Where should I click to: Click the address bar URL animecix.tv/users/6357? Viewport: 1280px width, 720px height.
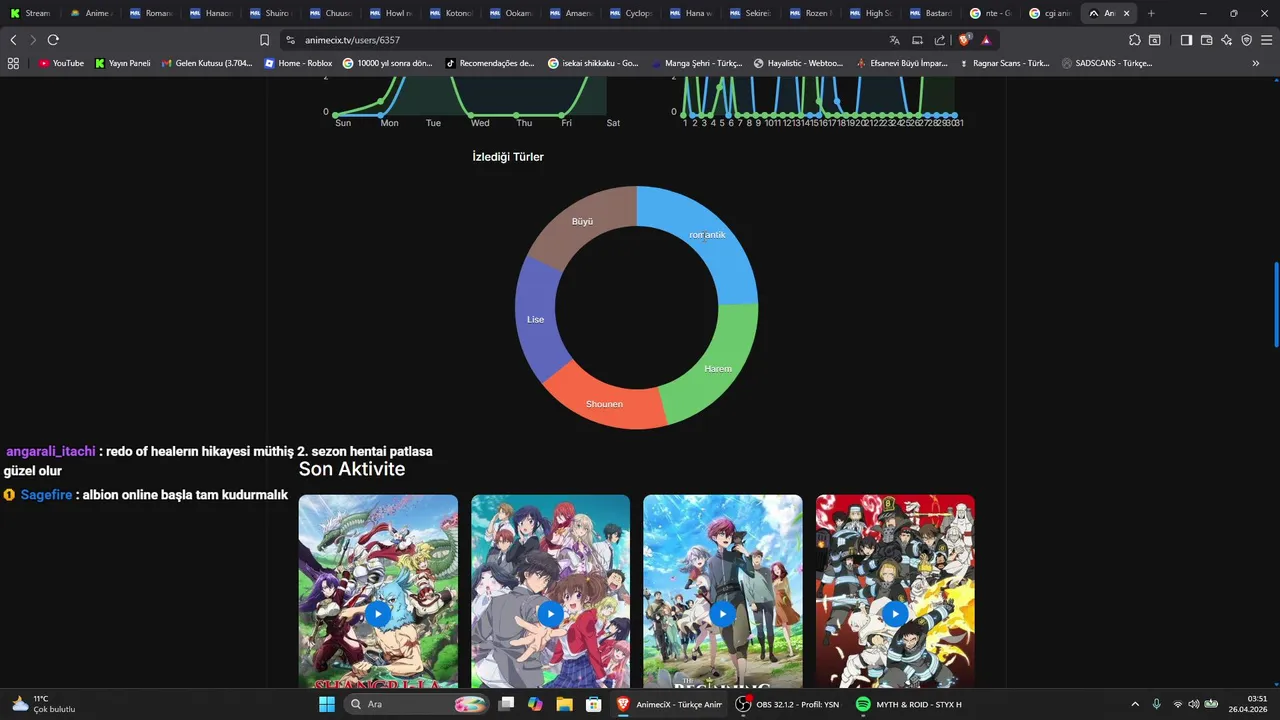pyautogui.click(x=354, y=40)
